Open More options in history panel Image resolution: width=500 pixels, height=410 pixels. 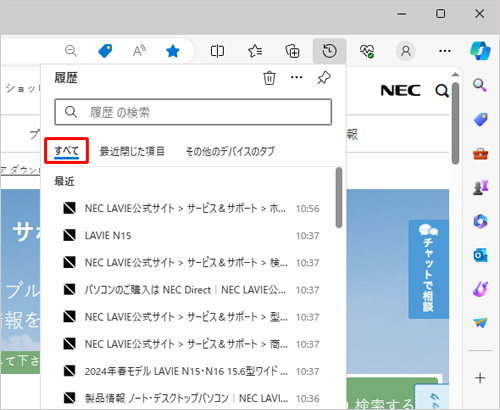coord(297,78)
